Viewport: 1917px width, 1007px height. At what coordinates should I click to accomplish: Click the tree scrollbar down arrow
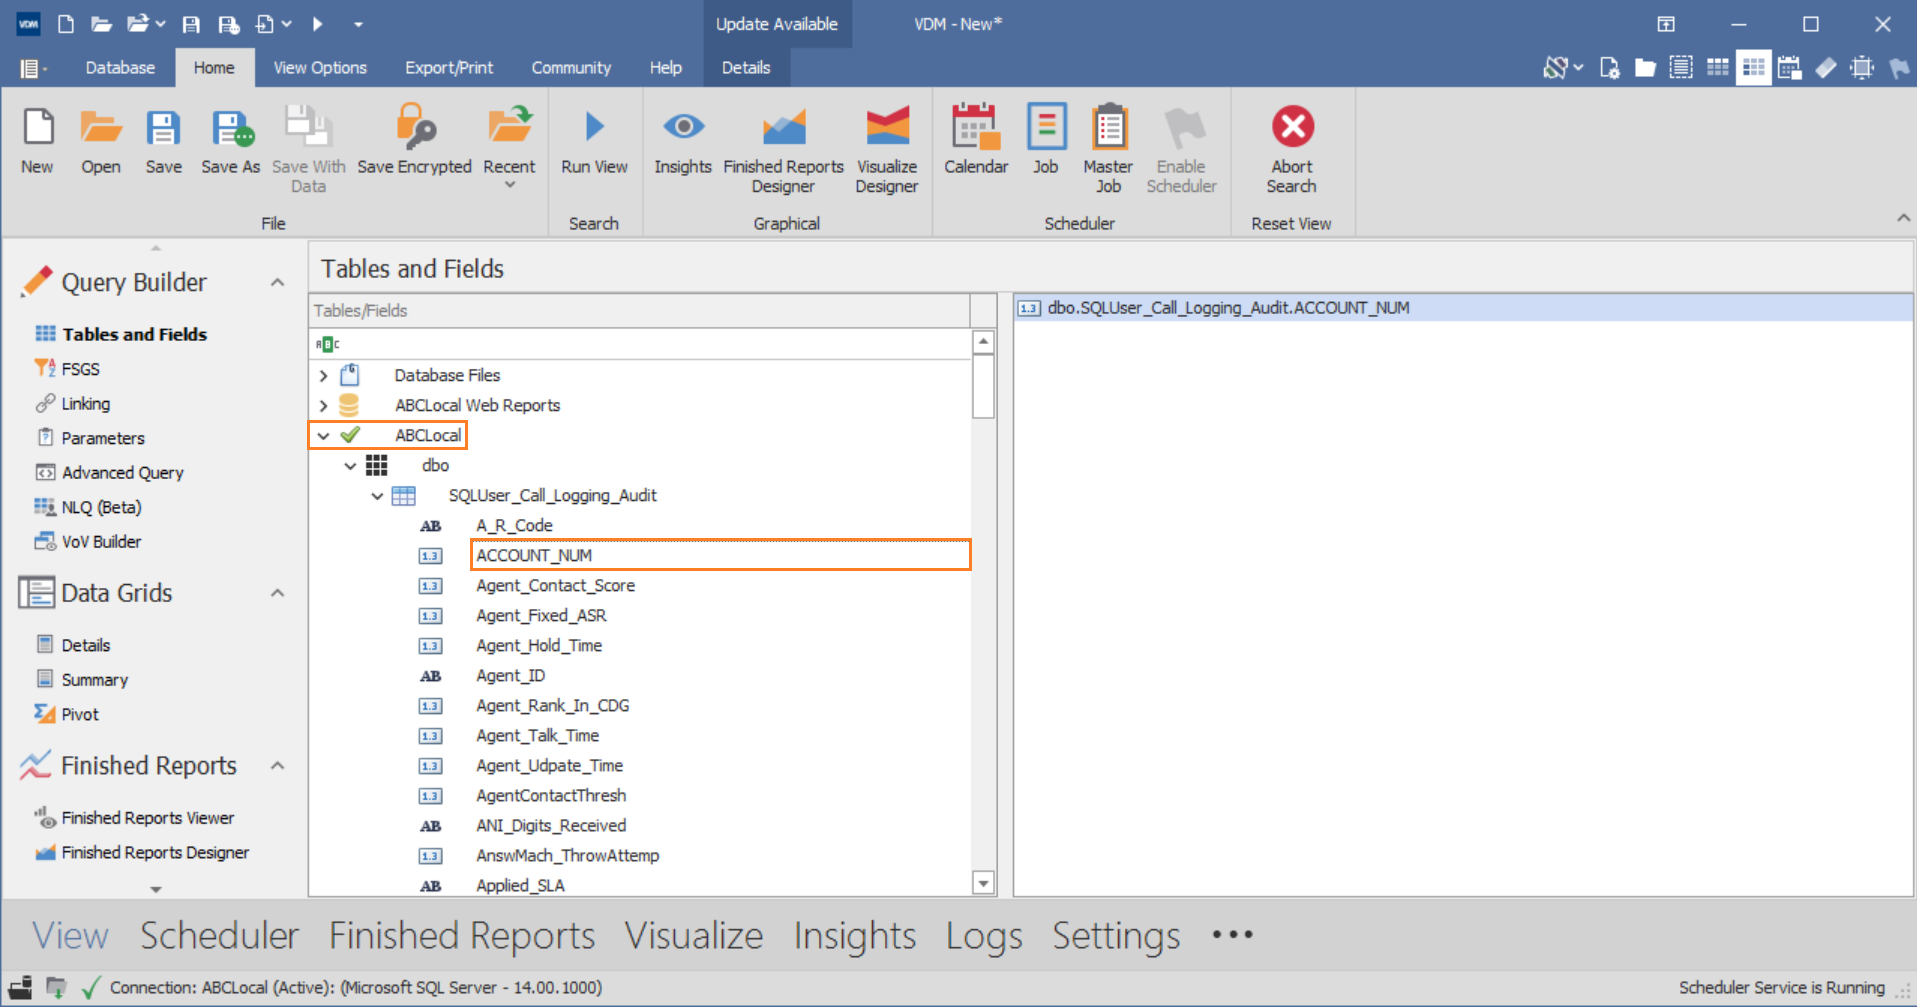(983, 883)
